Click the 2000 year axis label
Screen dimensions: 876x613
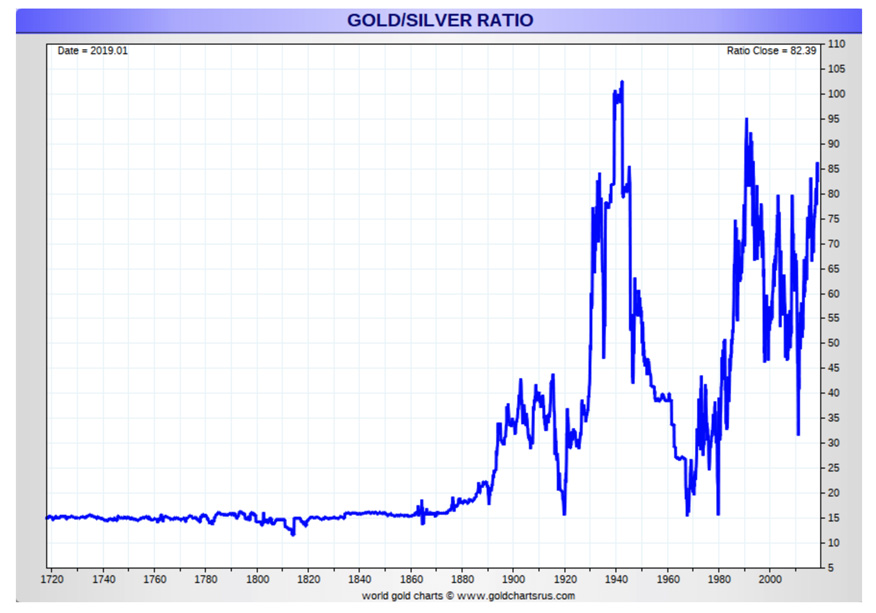pyautogui.click(x=770, y=579)
